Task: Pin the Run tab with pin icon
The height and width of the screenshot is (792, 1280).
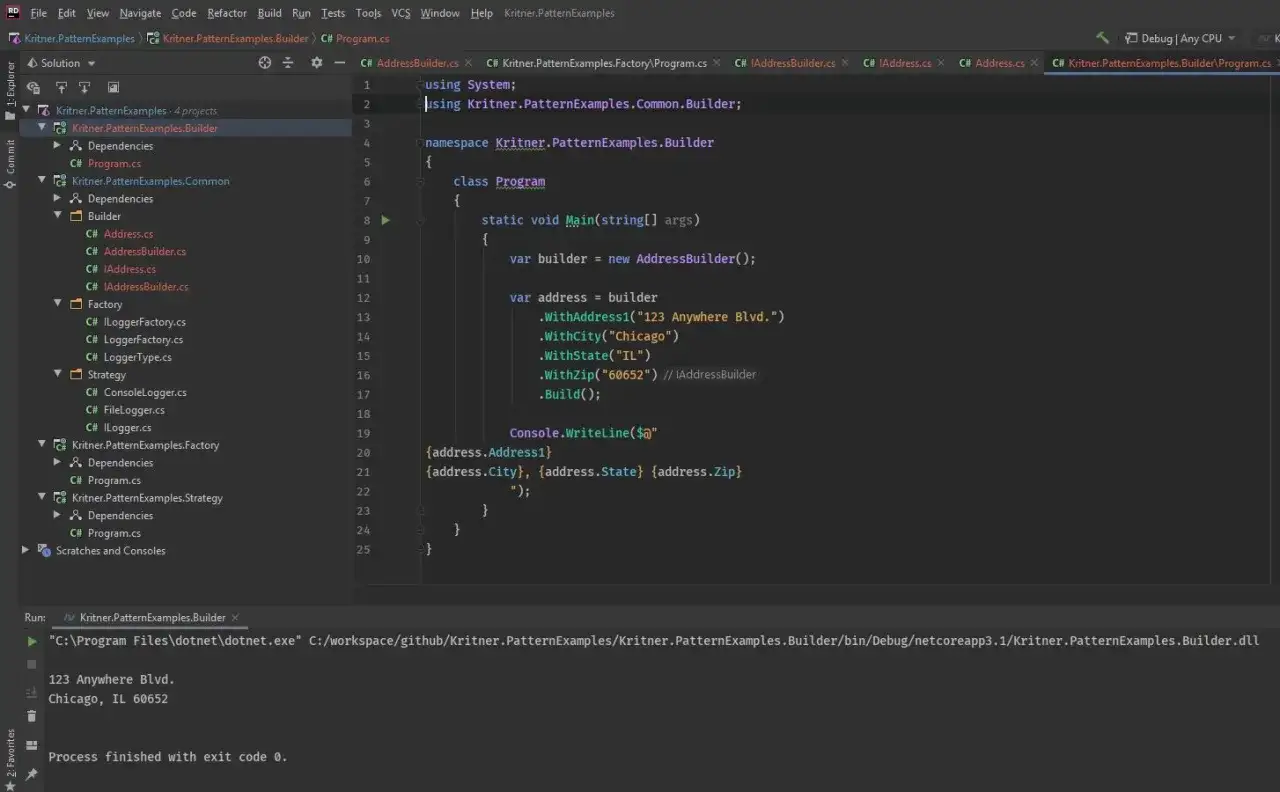Action: (32, 774)
